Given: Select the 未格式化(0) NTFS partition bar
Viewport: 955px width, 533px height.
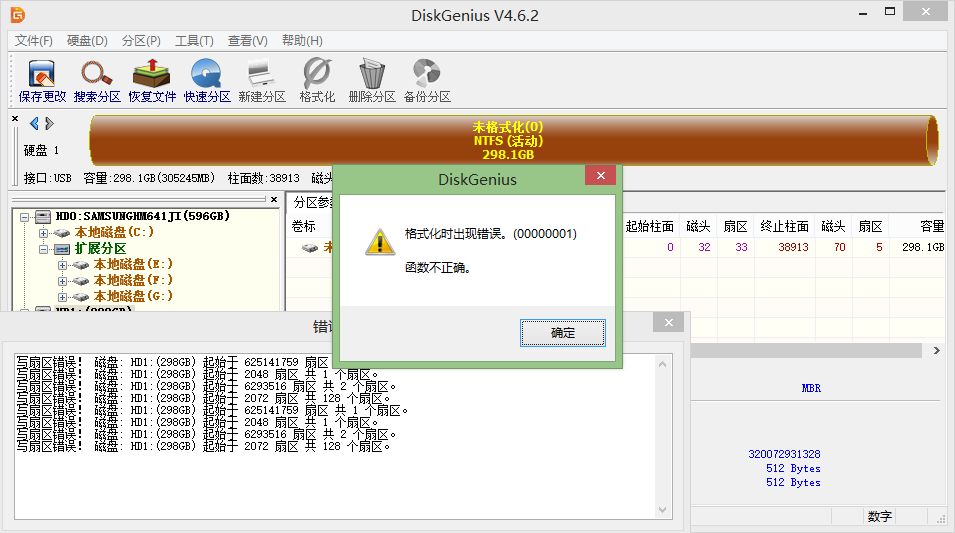Looking at the screenshot, I should [x=513, y=141].
